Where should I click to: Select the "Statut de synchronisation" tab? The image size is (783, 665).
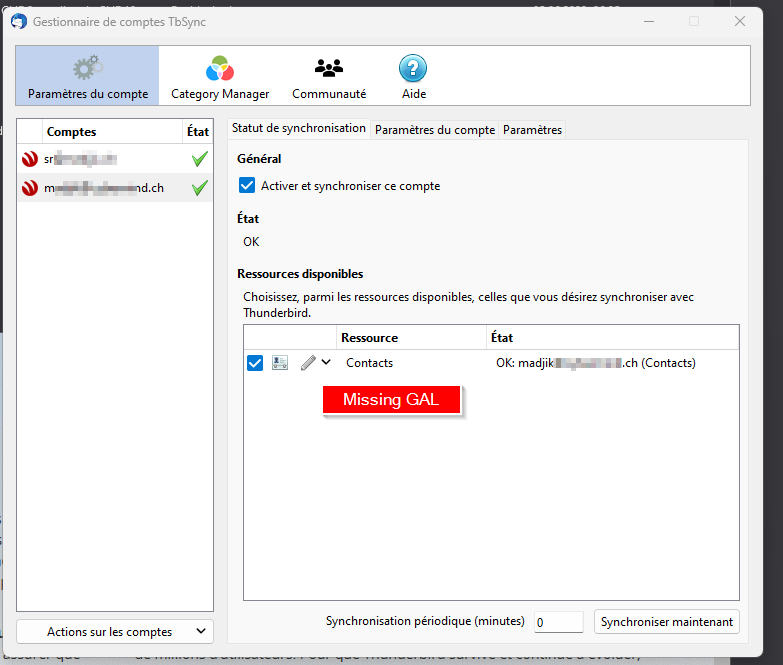(x=298, y=129)
